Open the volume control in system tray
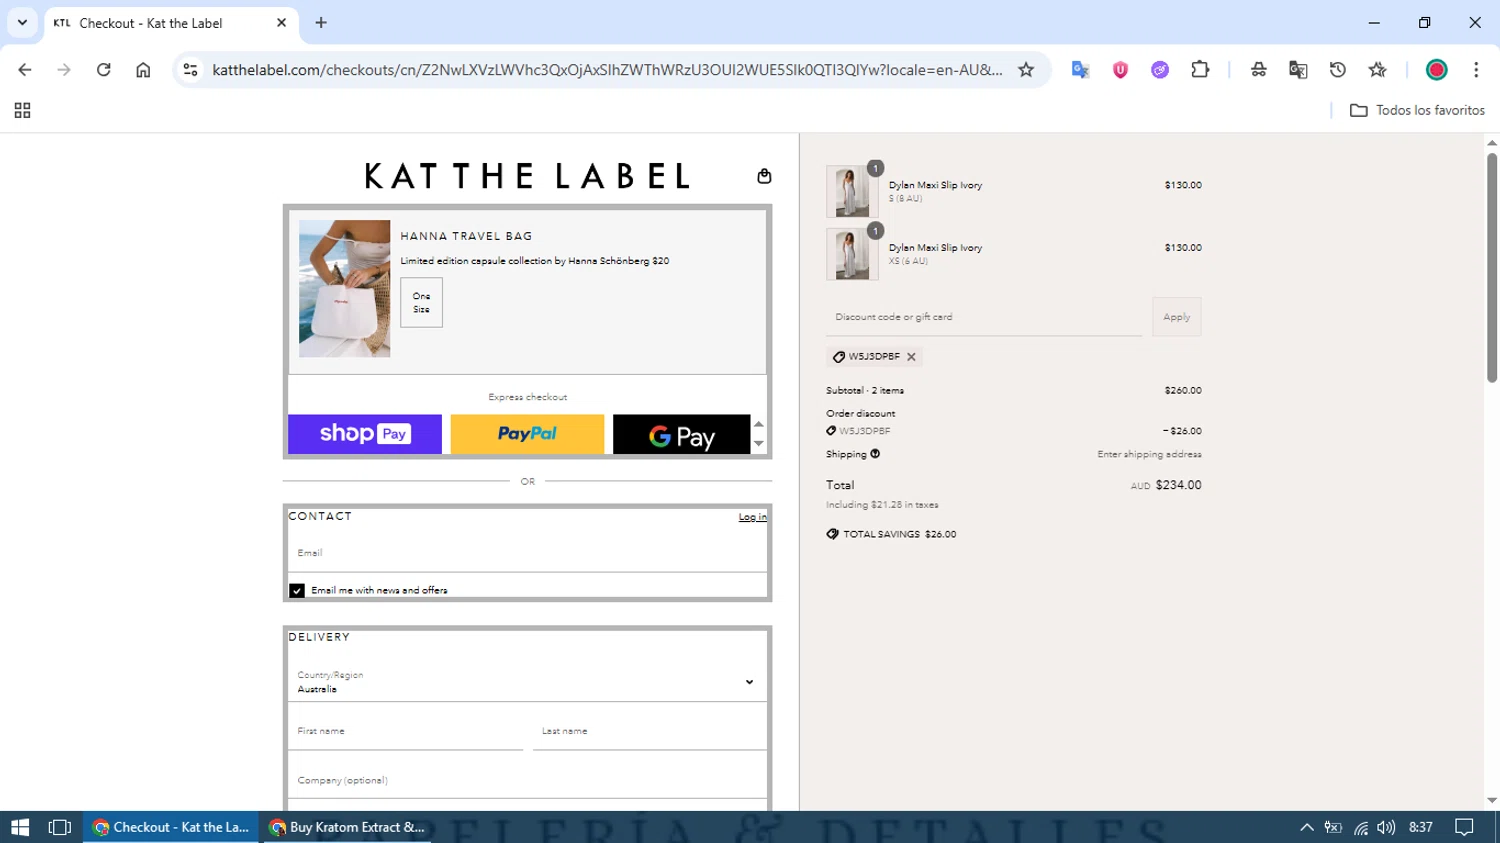 1386,827
